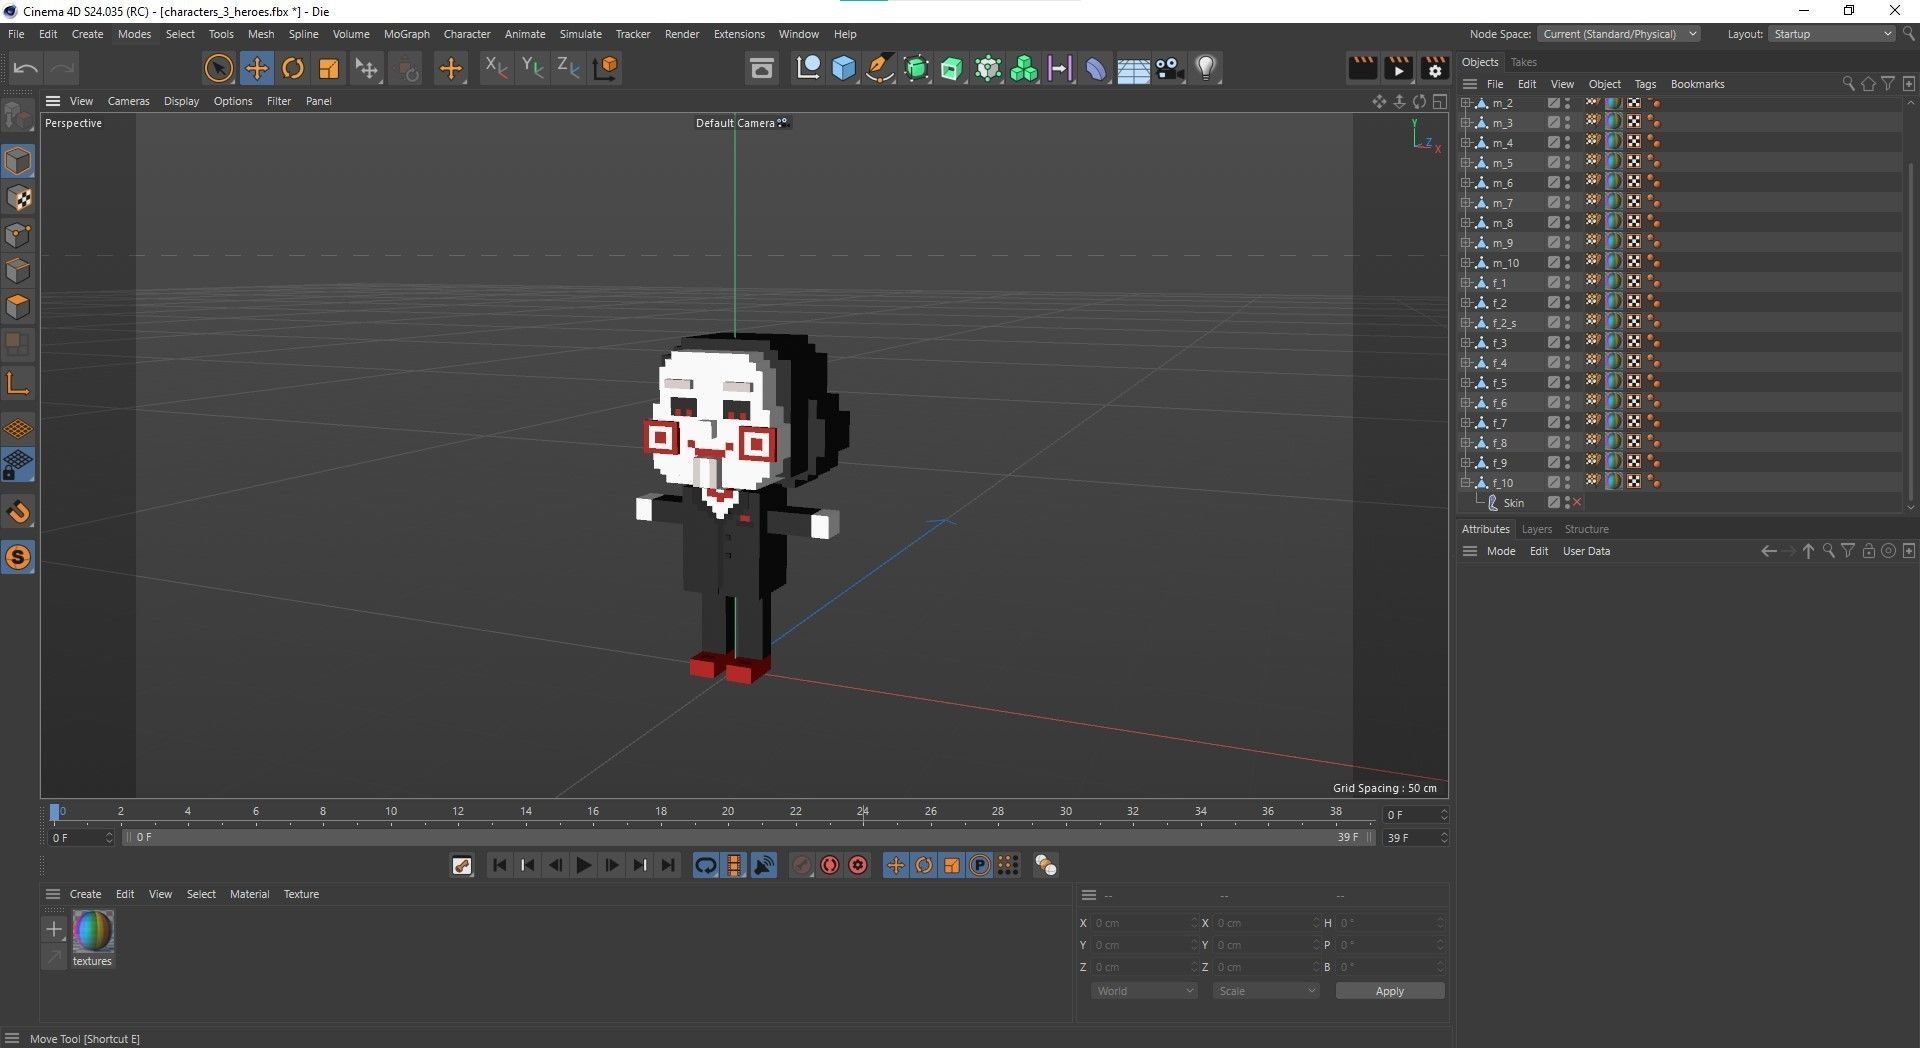Image resolution: width=1920 pixels, height=1048 pixels.
Task: Activate the Move tool in top toolbar
Action: point(257,68)
